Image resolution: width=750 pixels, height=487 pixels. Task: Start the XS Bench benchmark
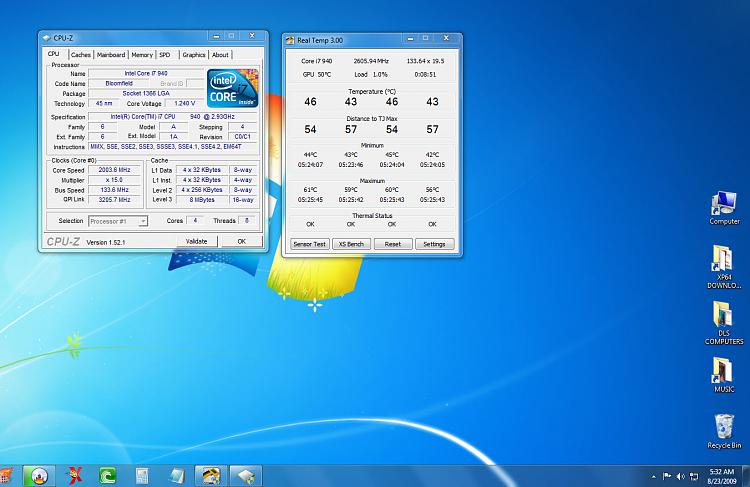[351, 244]
